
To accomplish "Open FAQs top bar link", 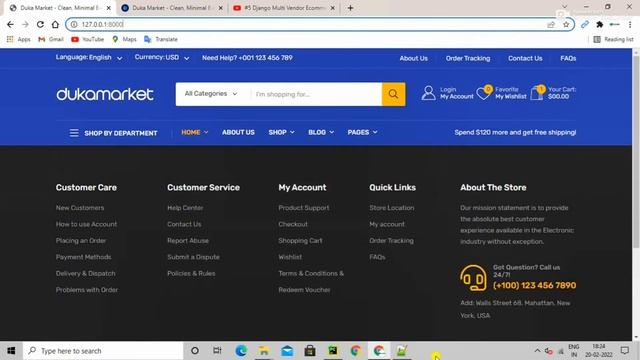I will [568, 58].
